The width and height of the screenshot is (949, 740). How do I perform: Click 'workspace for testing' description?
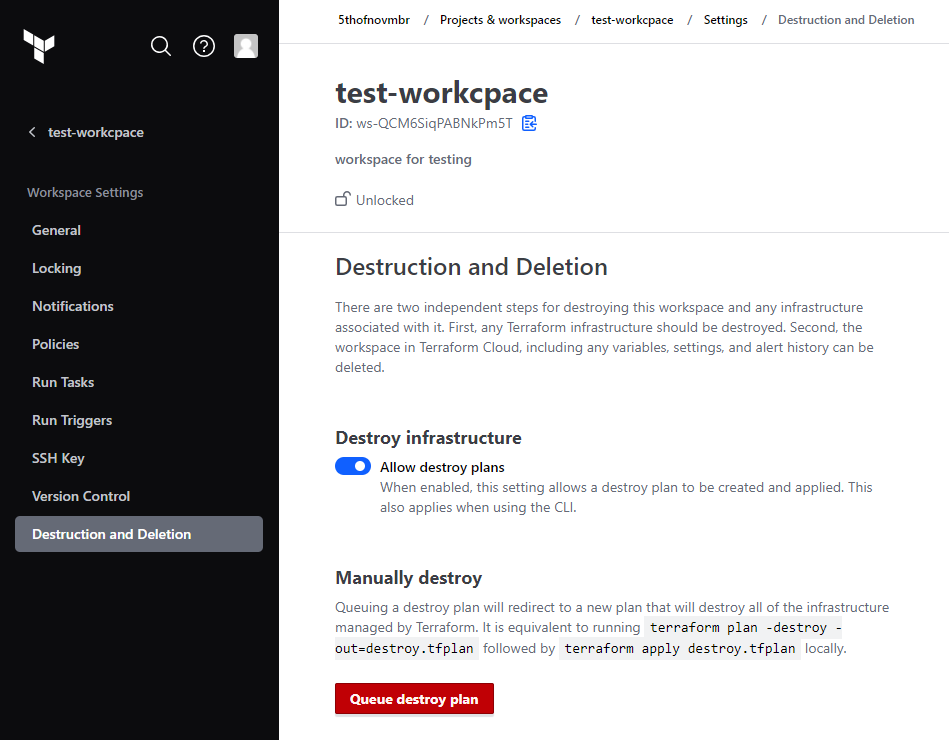[x=403, y=160]
